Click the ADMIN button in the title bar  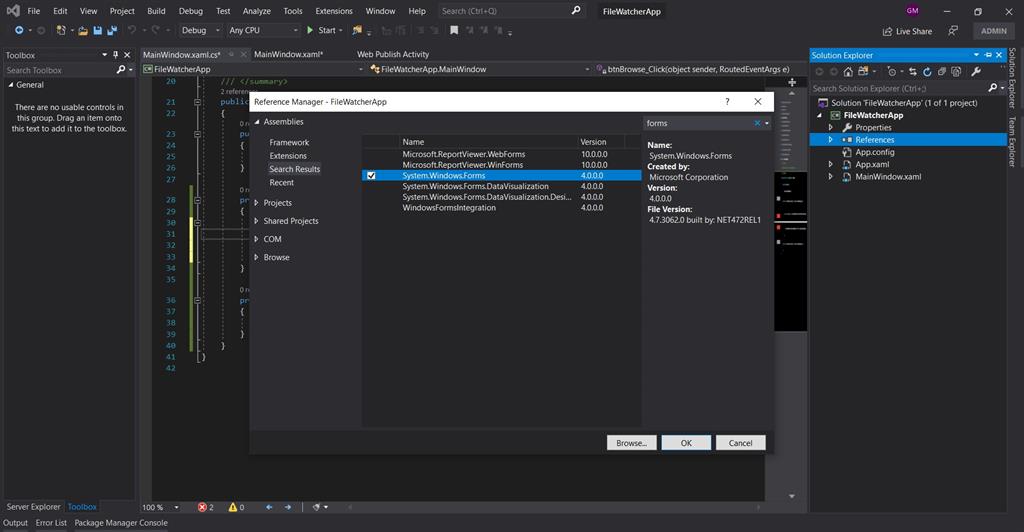point(994,31)
